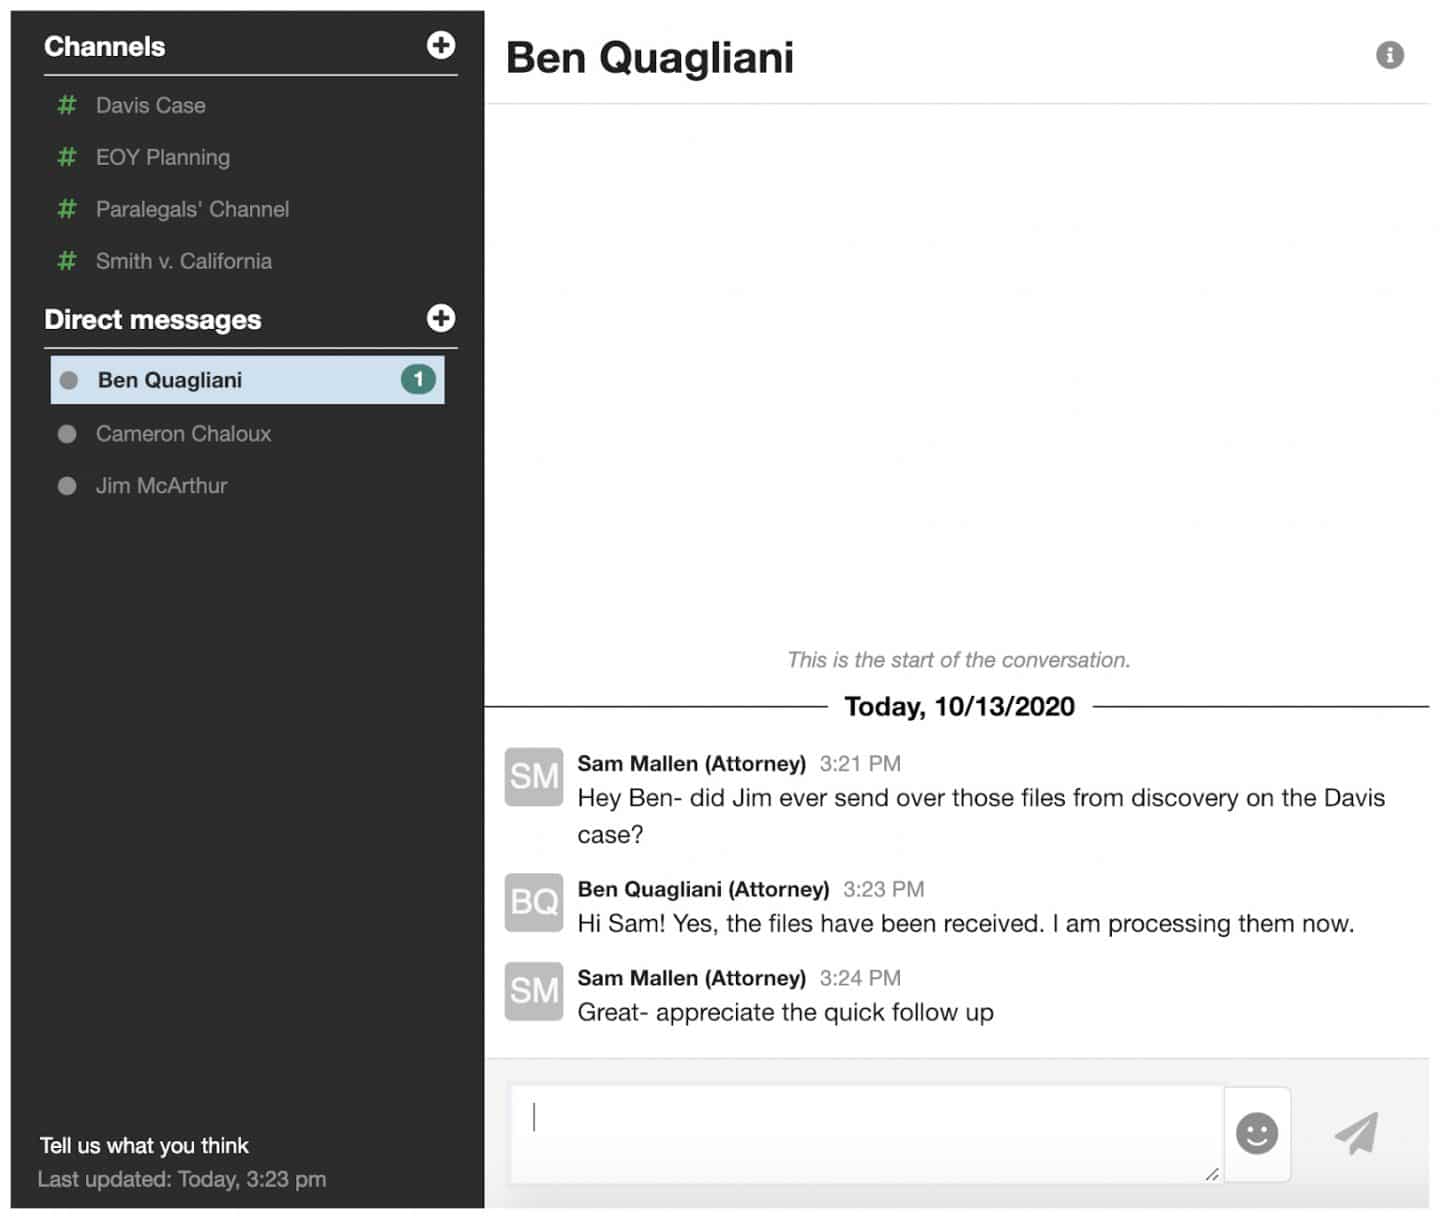Click Sam Mallen's SM avatar on first message
Image resolution: width=1440 pixels, height=1219 pixels.
(534, 776)
